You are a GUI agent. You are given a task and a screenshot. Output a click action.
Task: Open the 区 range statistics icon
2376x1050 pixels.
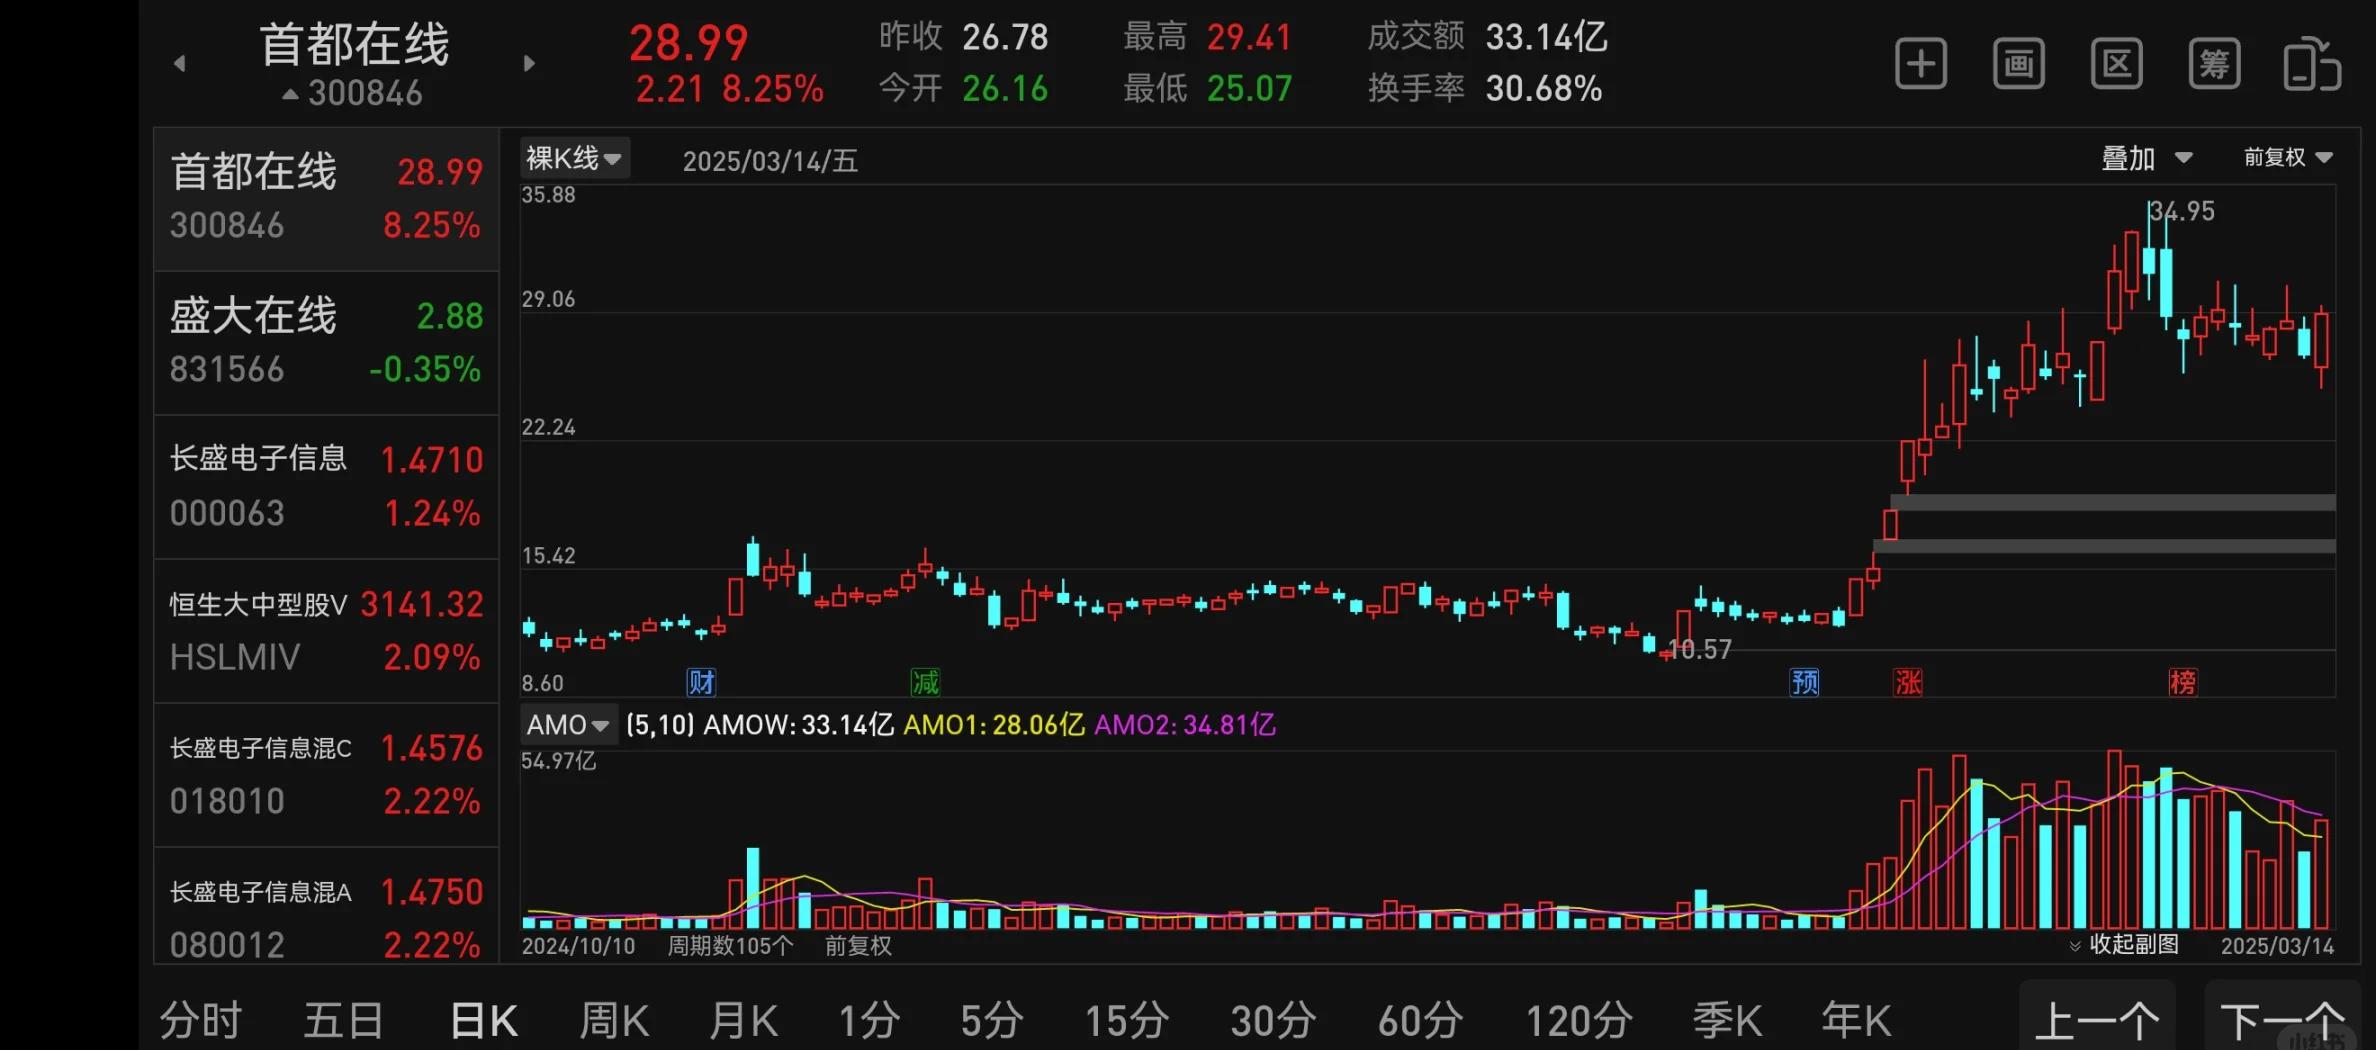coord(2116,64)
